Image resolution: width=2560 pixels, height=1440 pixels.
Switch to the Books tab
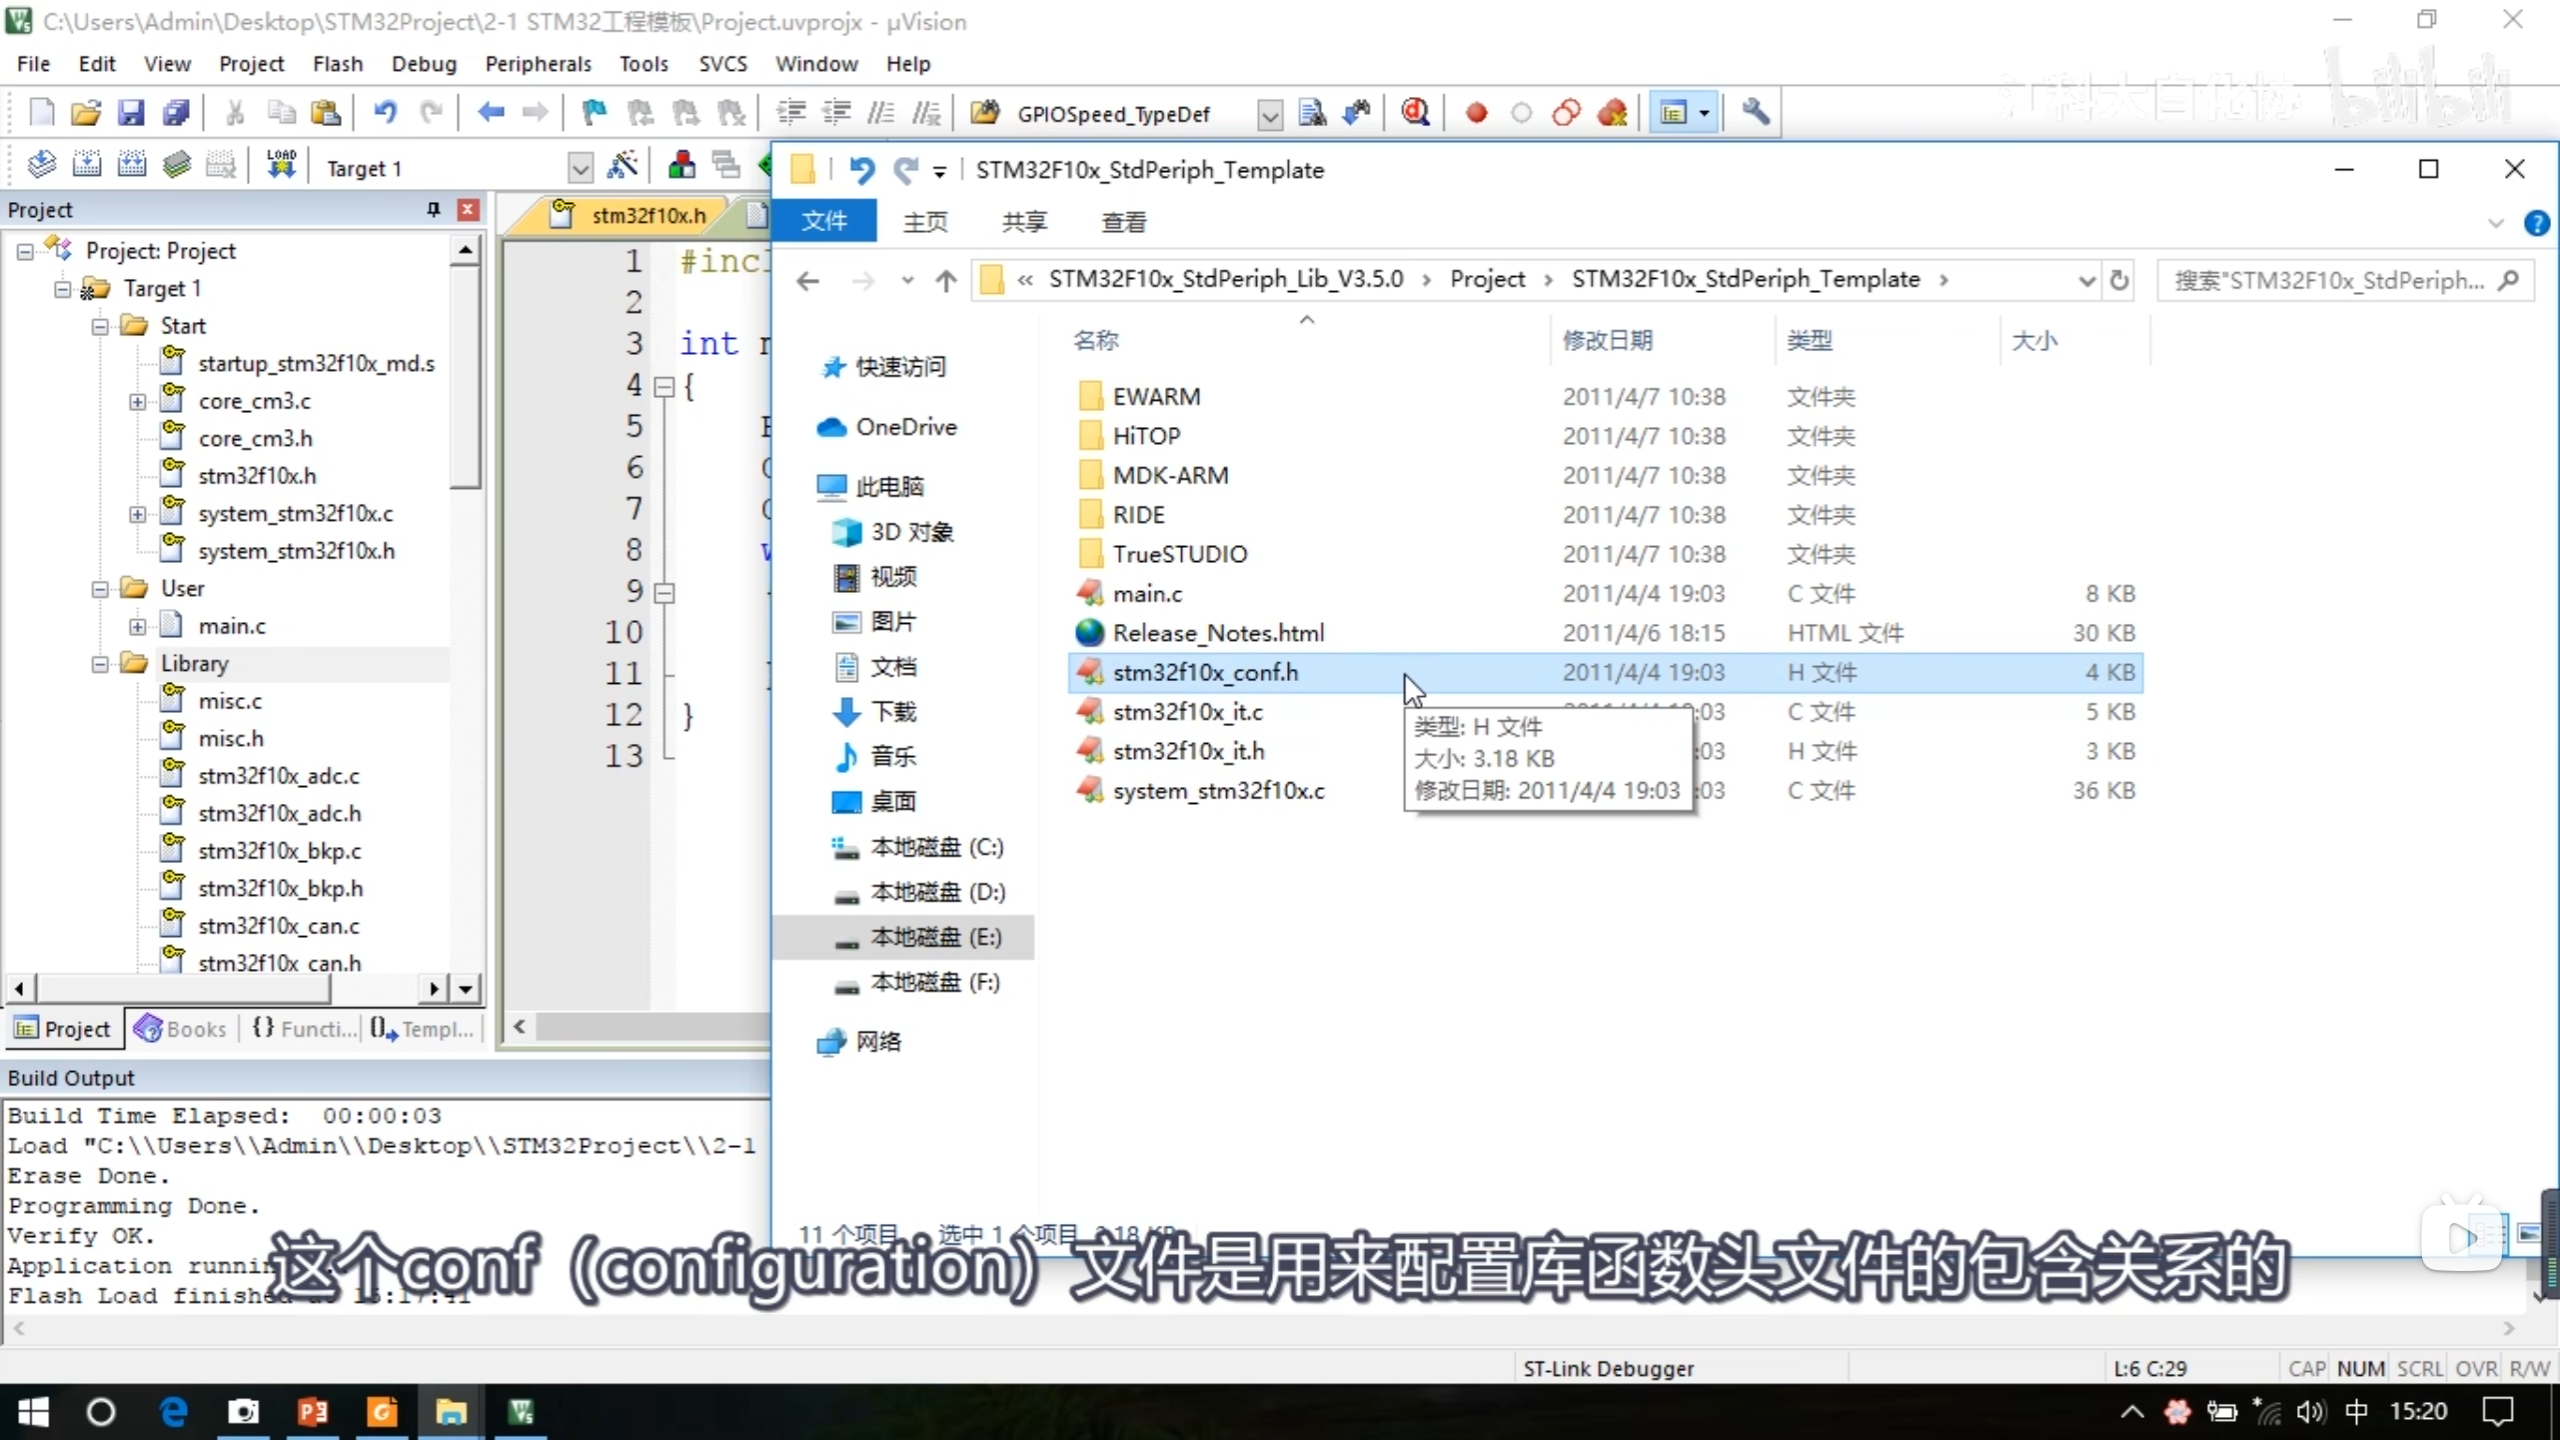coord(182,1029)
